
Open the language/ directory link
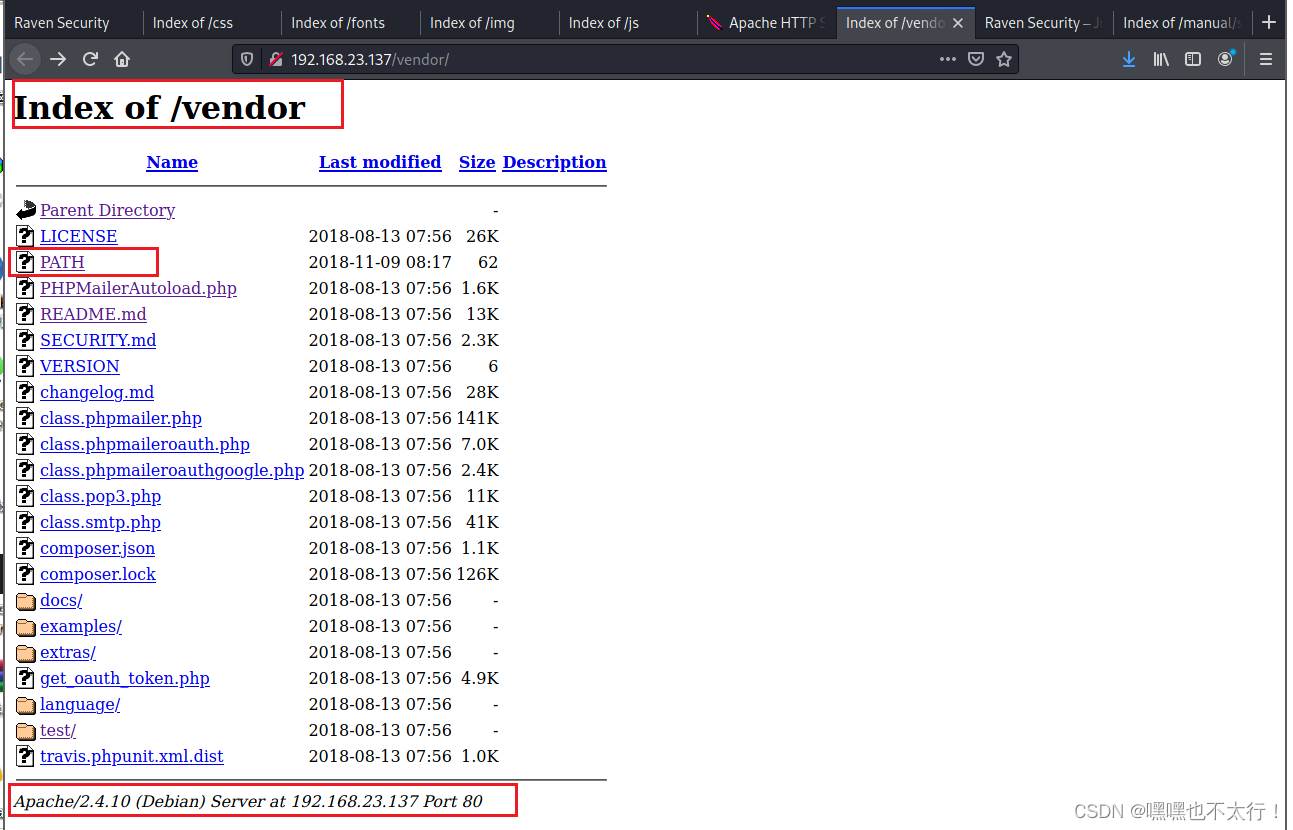point(80,704)
